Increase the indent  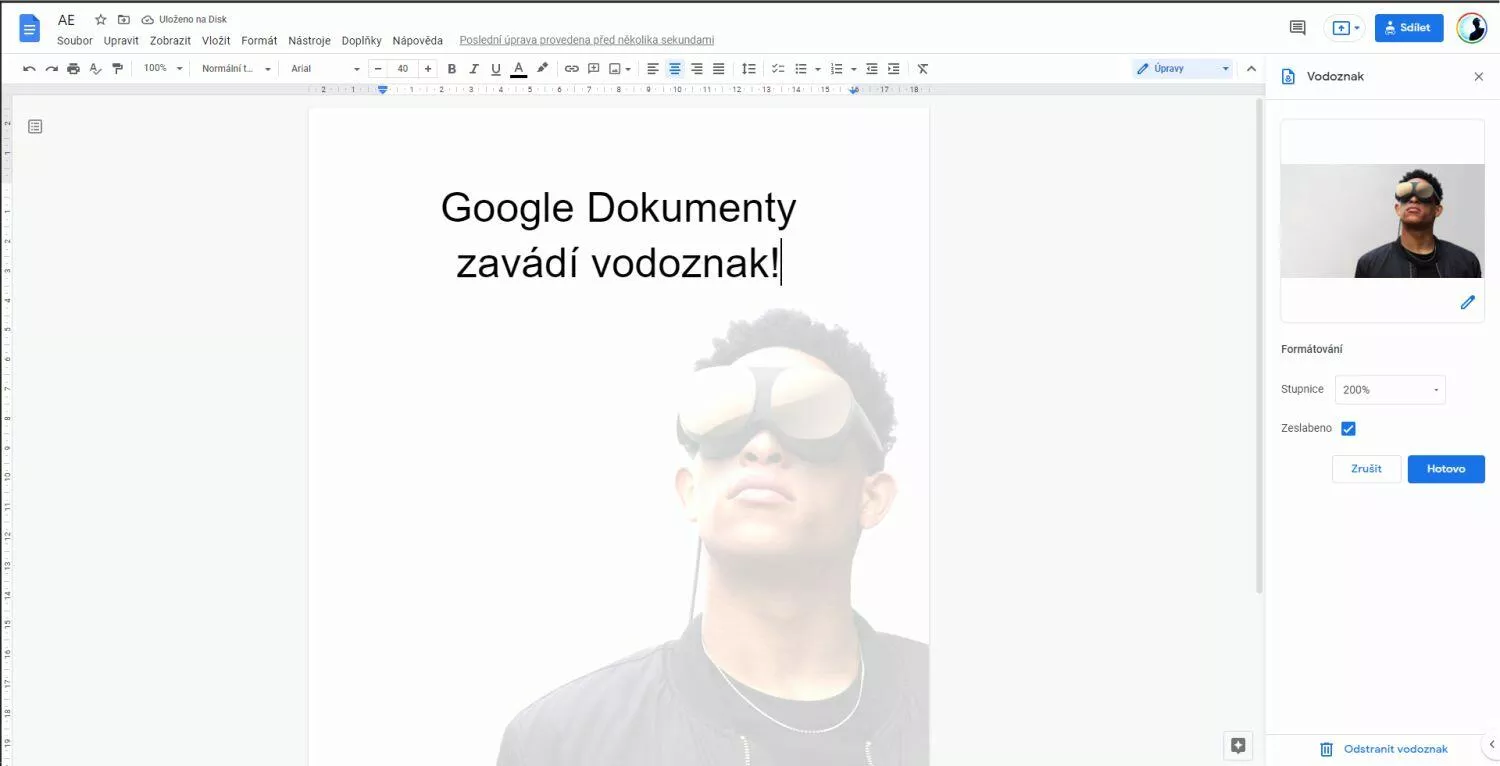[894, 69]
